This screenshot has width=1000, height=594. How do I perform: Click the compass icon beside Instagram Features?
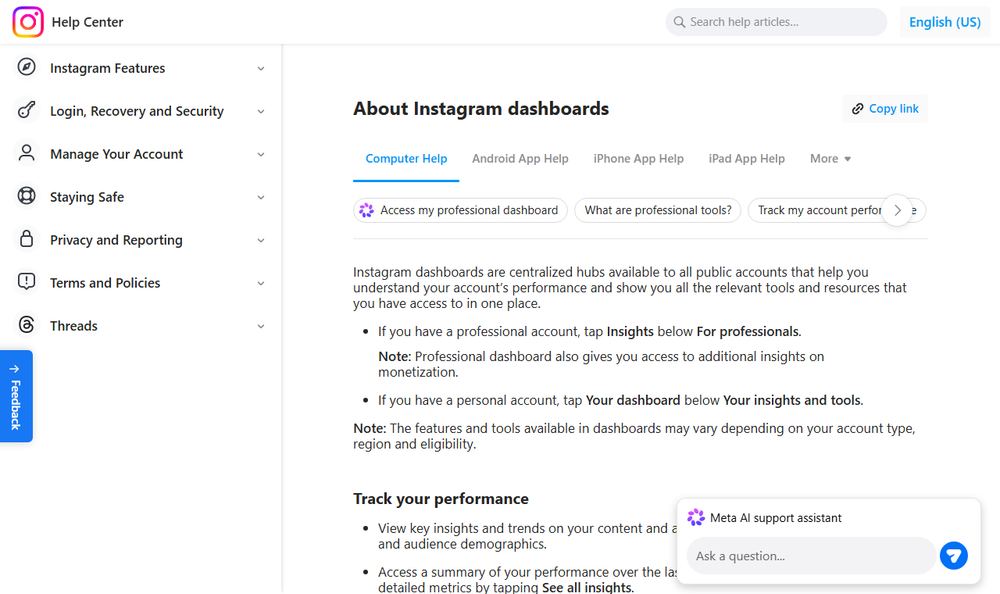pyautogui.click(x=26, y=66)
